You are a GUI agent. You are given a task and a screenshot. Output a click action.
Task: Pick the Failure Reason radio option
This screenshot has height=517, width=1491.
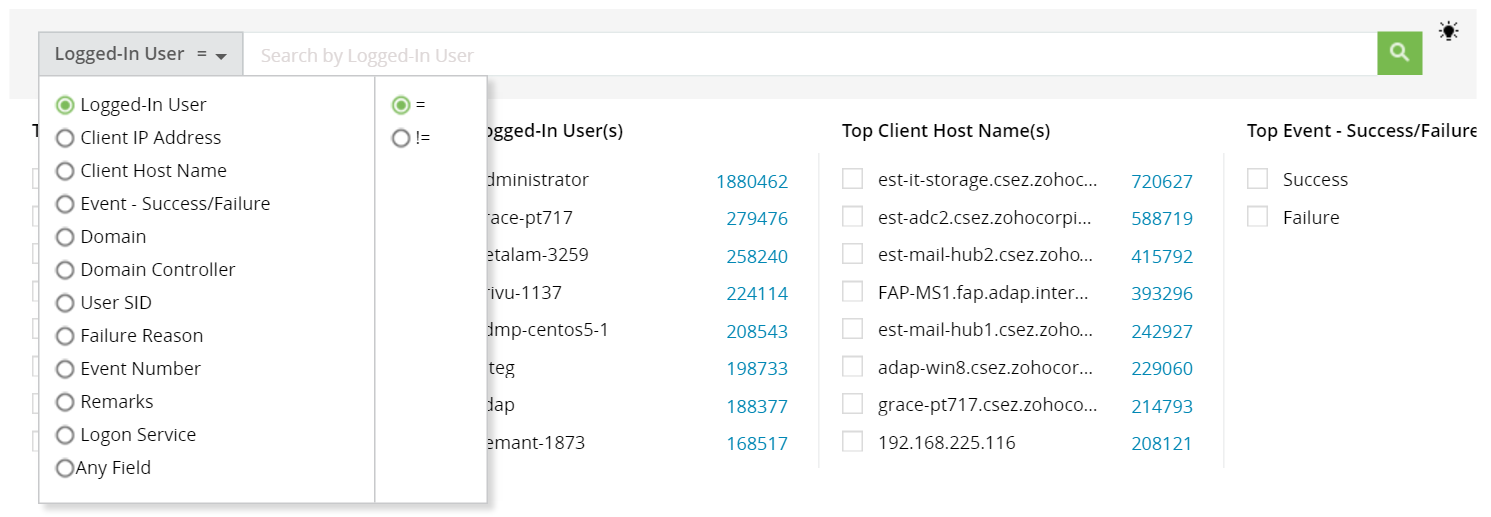pyautogui.click(x=65, y=336)
